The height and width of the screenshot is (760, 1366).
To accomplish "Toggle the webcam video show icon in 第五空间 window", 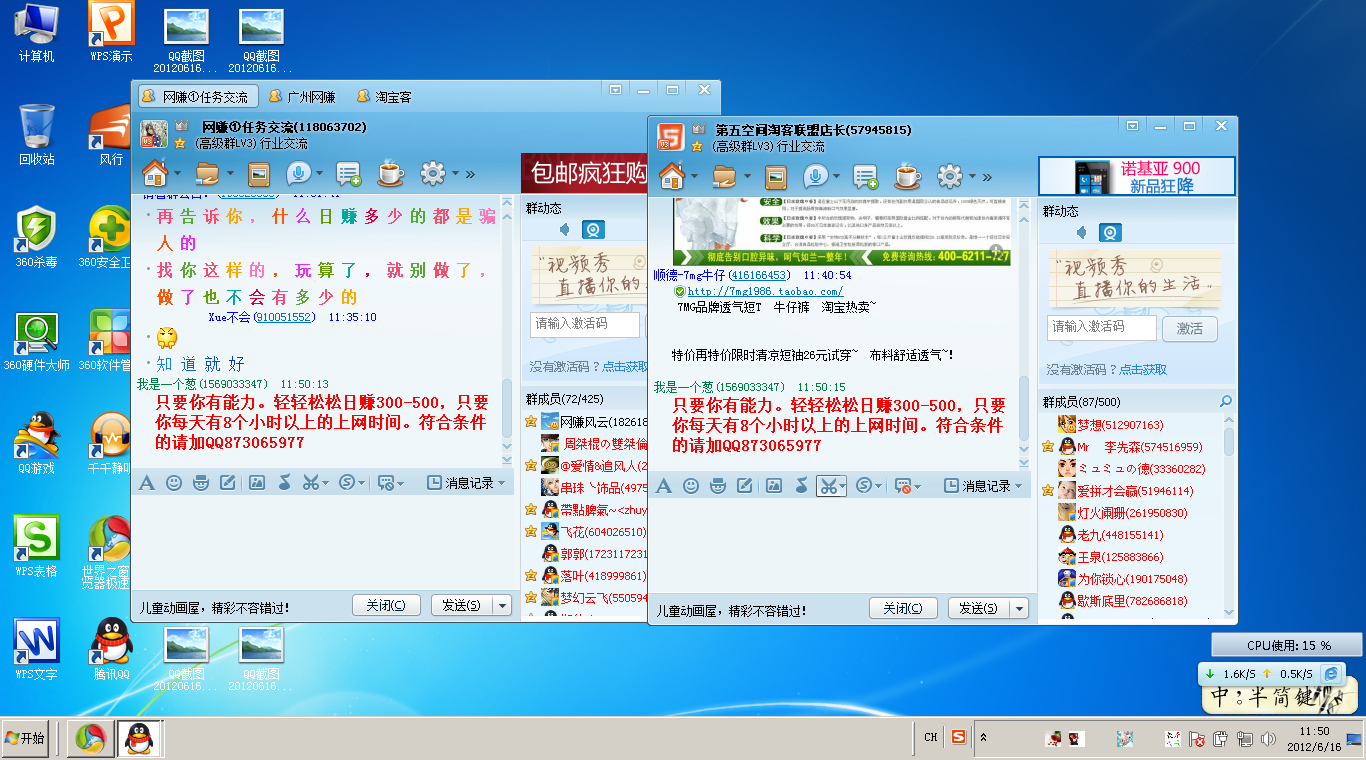I will point(1110,232).
